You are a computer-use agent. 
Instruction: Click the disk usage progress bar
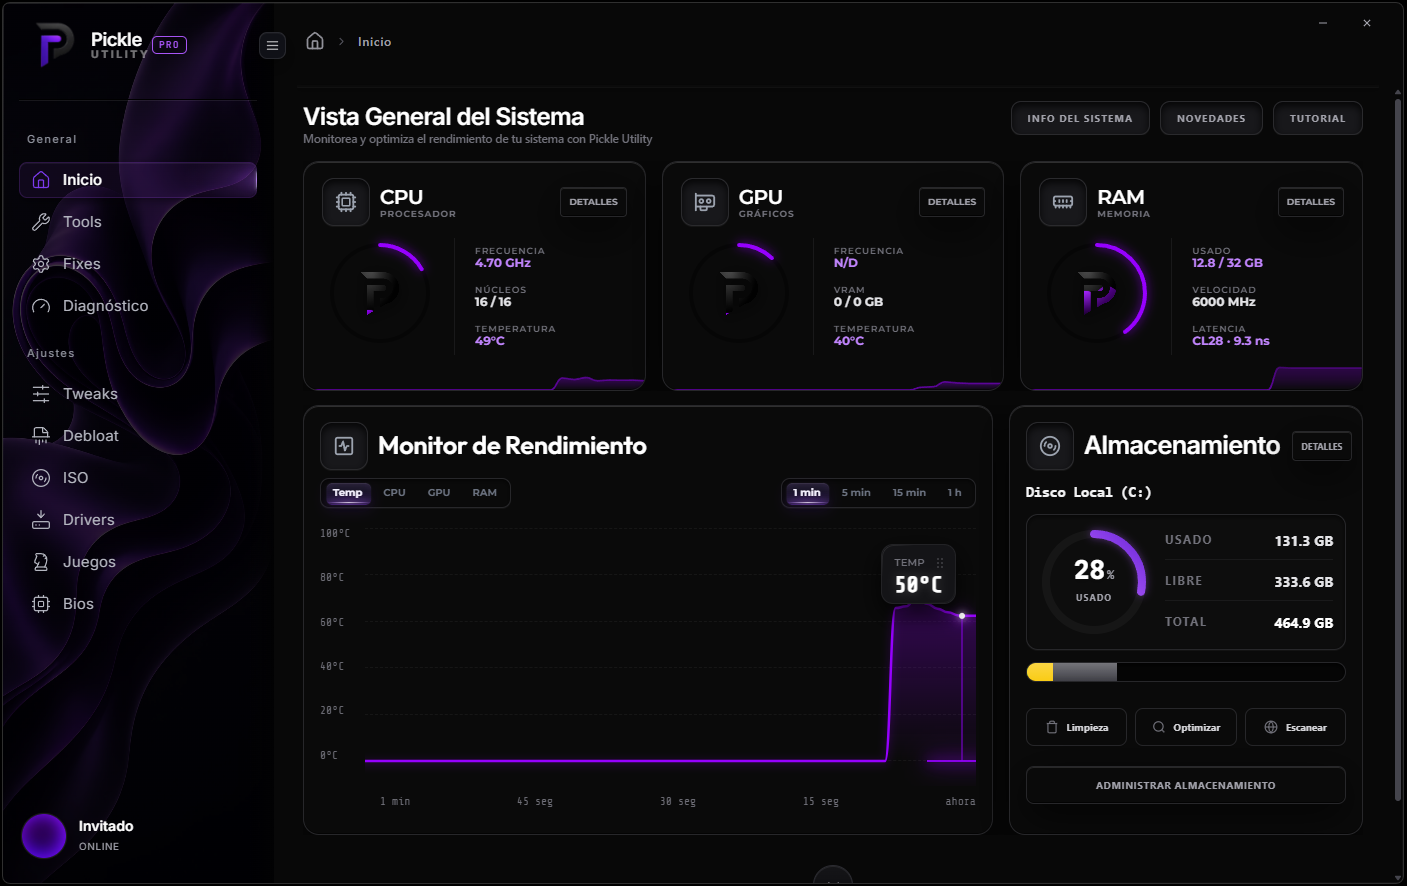click(1186, 672)
